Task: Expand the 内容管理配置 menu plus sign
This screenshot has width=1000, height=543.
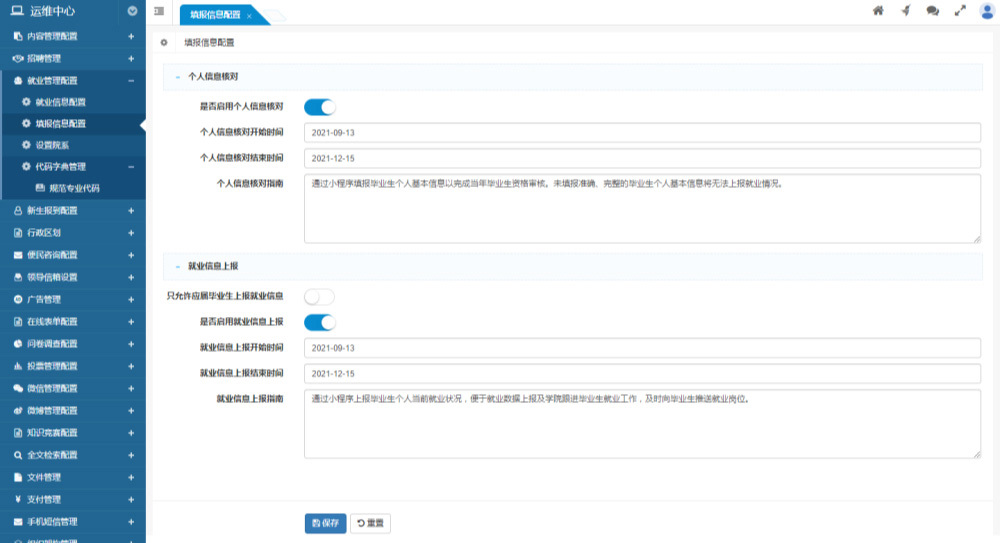Action: [131, 36]
